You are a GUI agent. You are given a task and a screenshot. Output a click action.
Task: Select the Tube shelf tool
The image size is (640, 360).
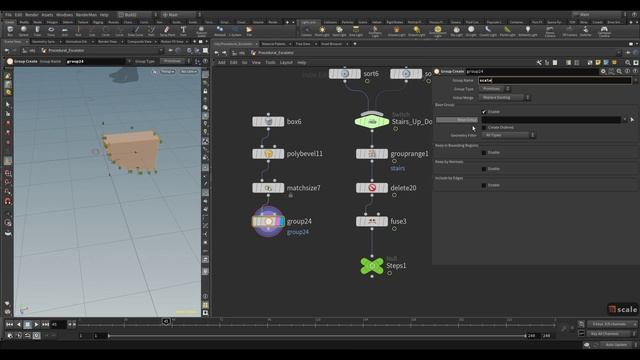pos(37,31)
